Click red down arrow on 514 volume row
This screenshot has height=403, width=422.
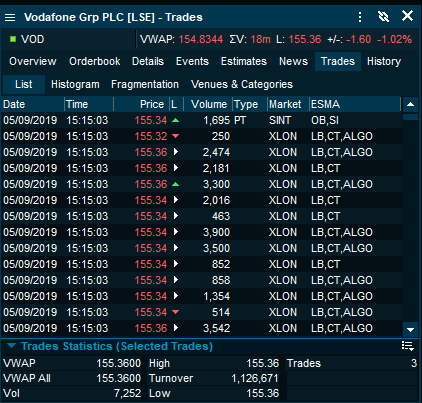175,312
